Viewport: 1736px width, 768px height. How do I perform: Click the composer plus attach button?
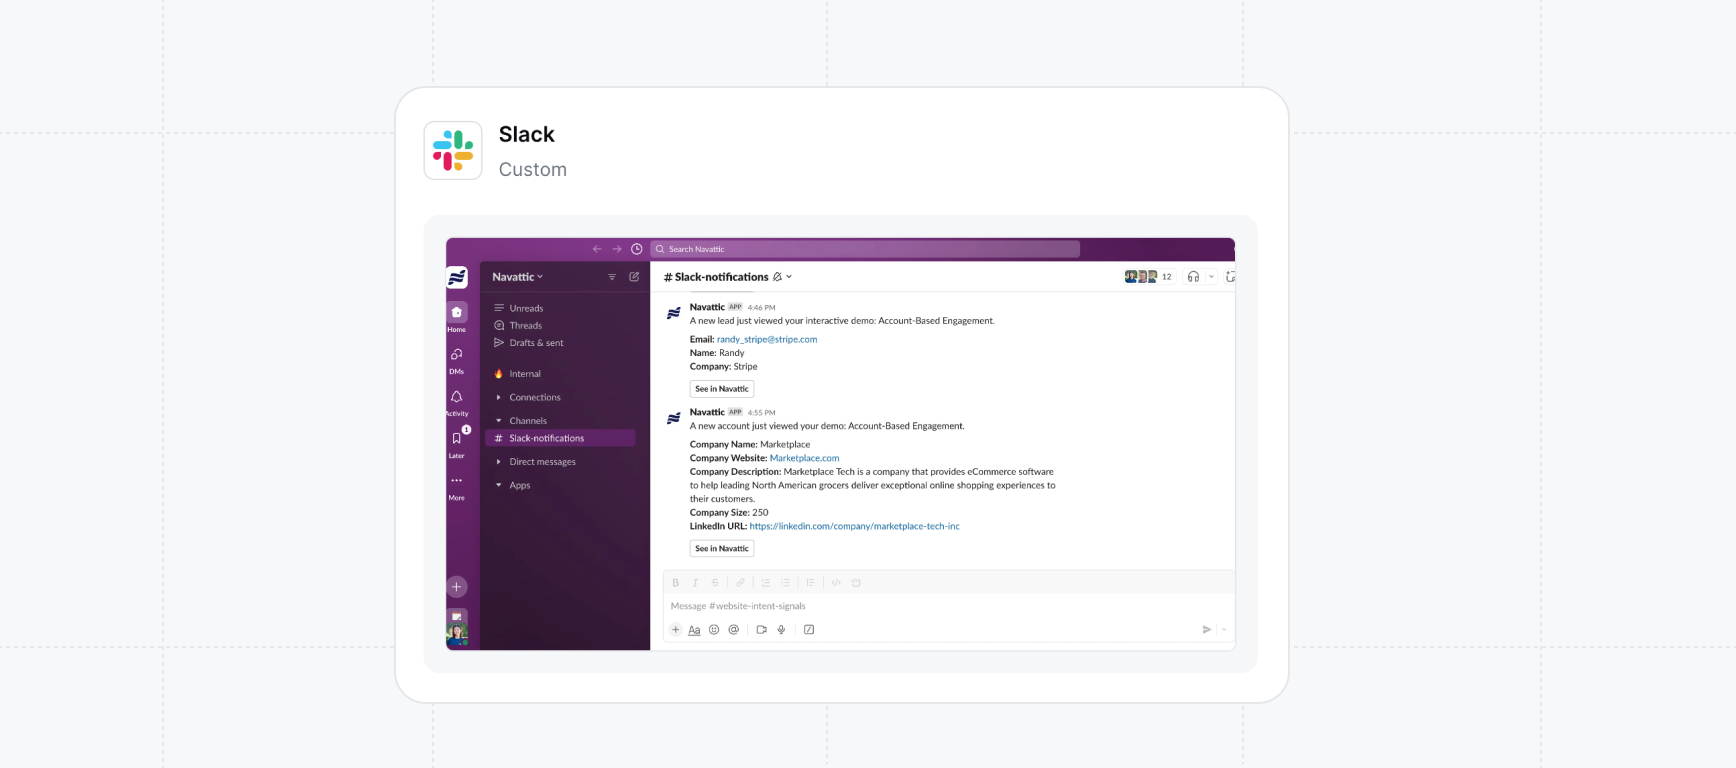click(676, 630)
